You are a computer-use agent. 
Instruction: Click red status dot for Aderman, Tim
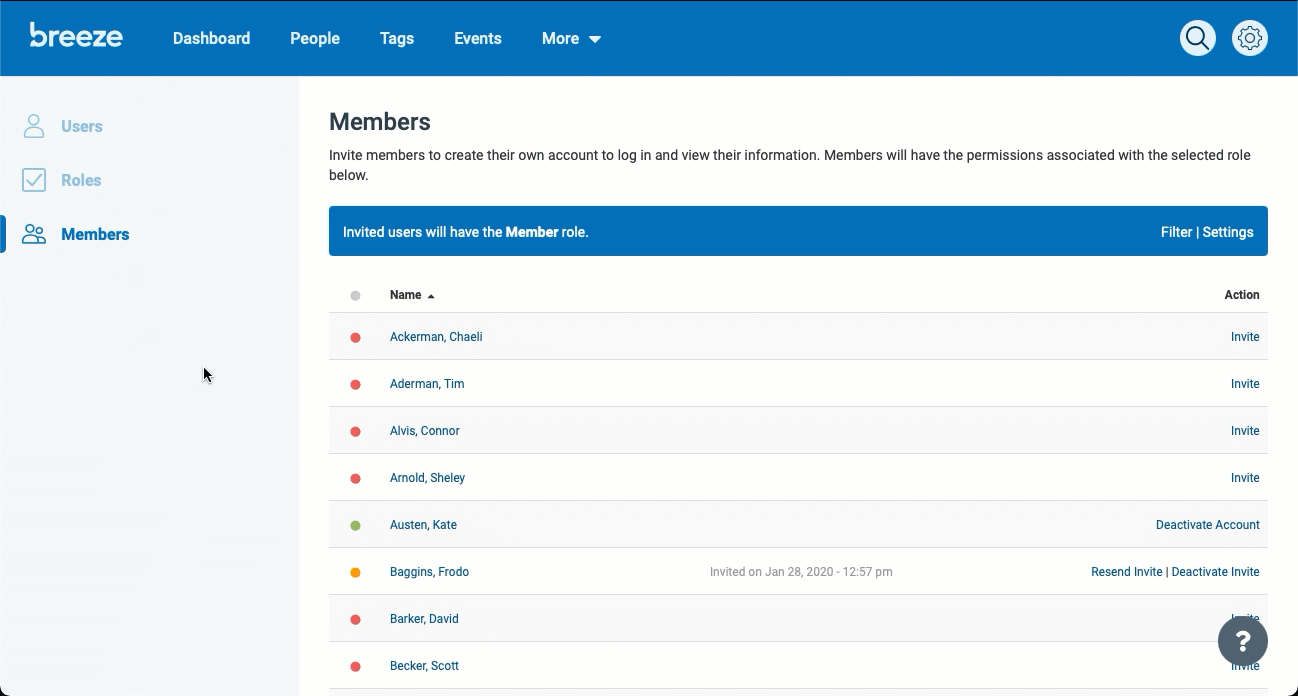click(x=355, y=385)
